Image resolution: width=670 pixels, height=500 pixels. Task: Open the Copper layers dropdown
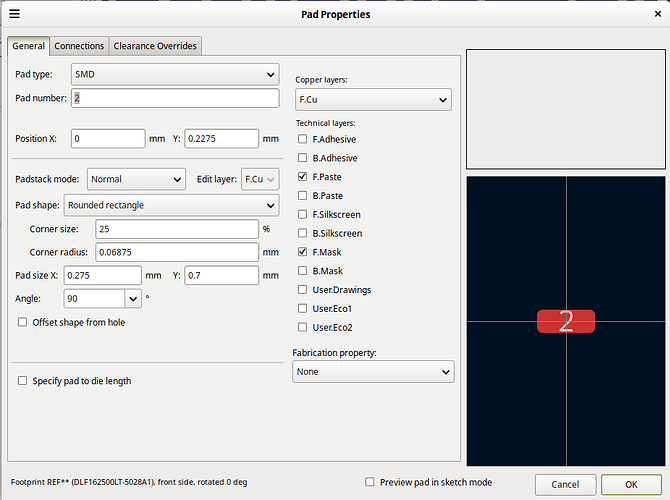click(373, 100)
